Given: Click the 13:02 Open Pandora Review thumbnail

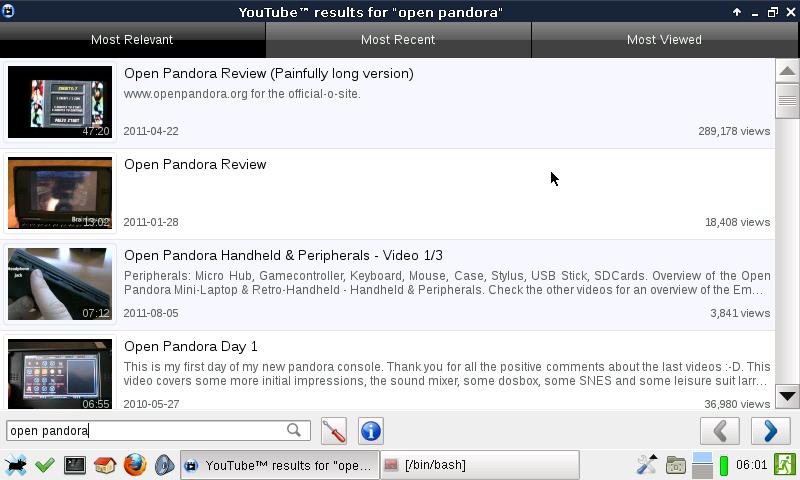Looking at the screenshot, I should pyautogui.click(x=60, y=193).
